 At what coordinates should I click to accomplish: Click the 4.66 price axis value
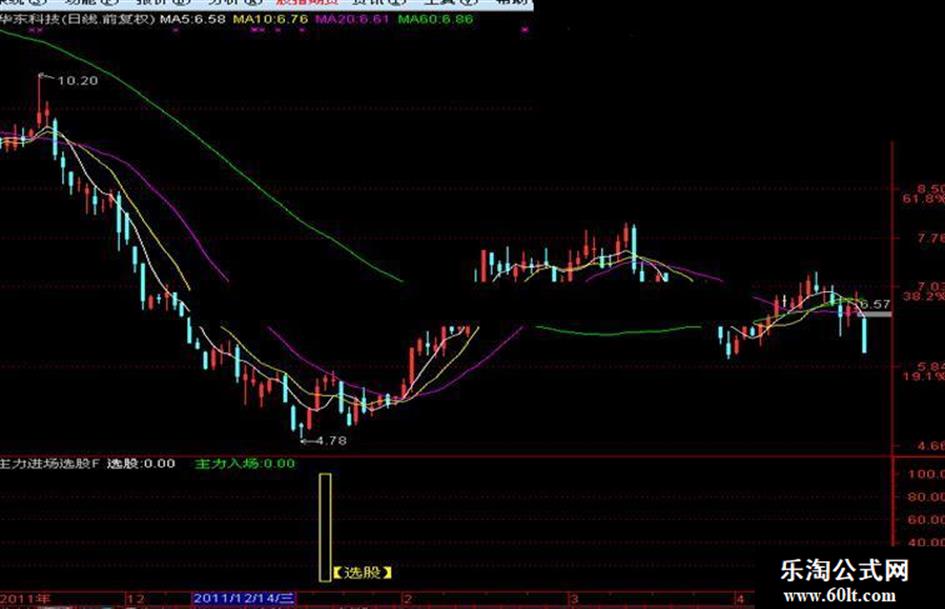click(x=931, y=446)
